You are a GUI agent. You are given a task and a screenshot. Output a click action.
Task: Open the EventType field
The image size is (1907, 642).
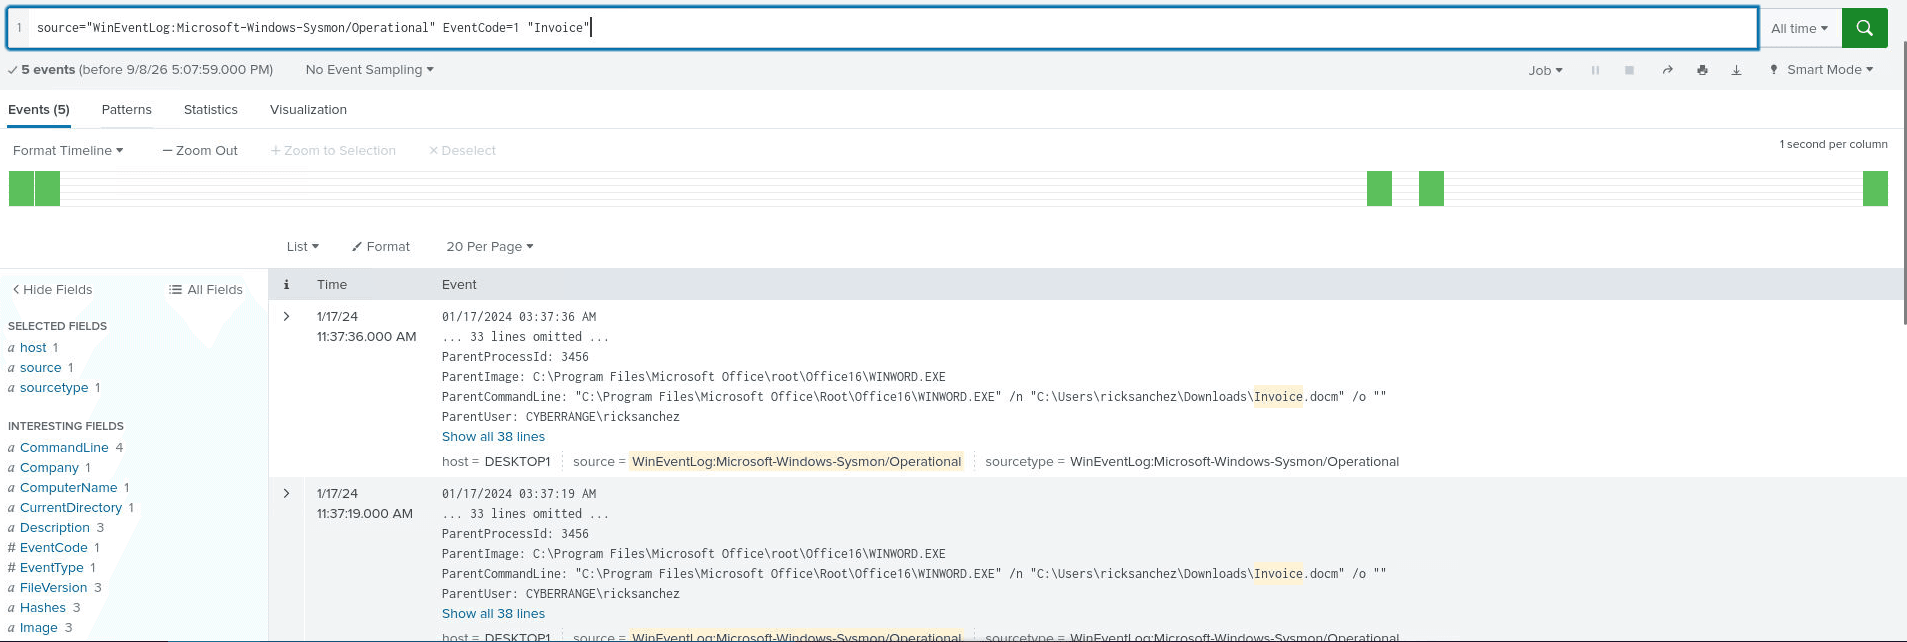[52, 568]
